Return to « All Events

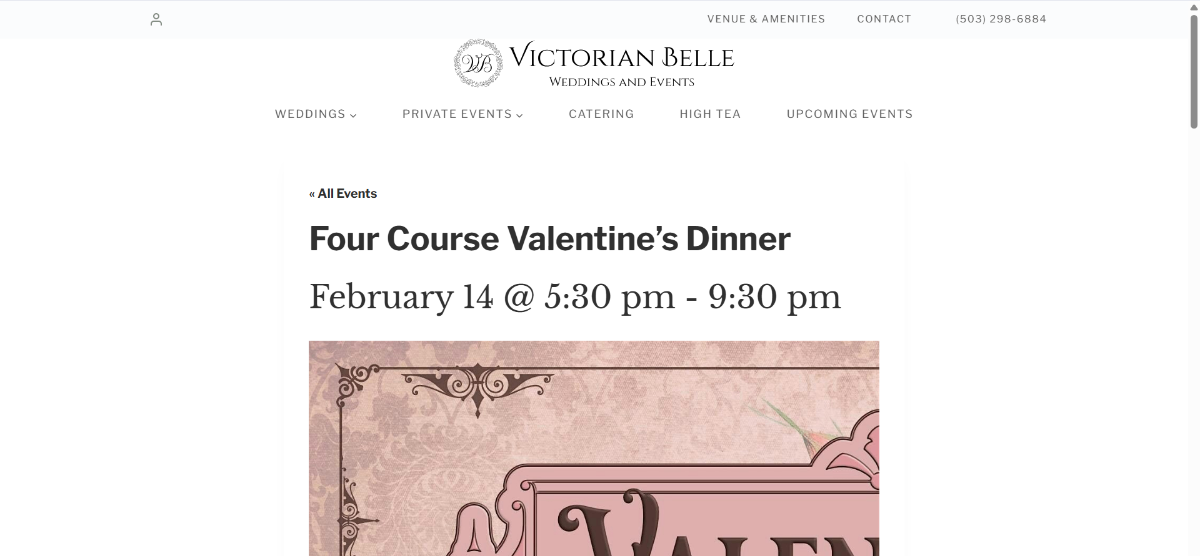(x=343, y=194)
